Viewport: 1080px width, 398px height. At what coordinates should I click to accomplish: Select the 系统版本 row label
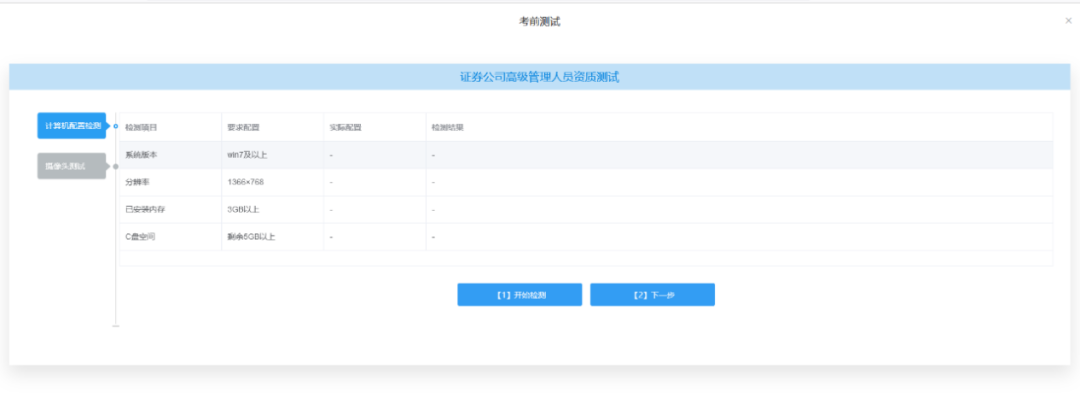141,155
